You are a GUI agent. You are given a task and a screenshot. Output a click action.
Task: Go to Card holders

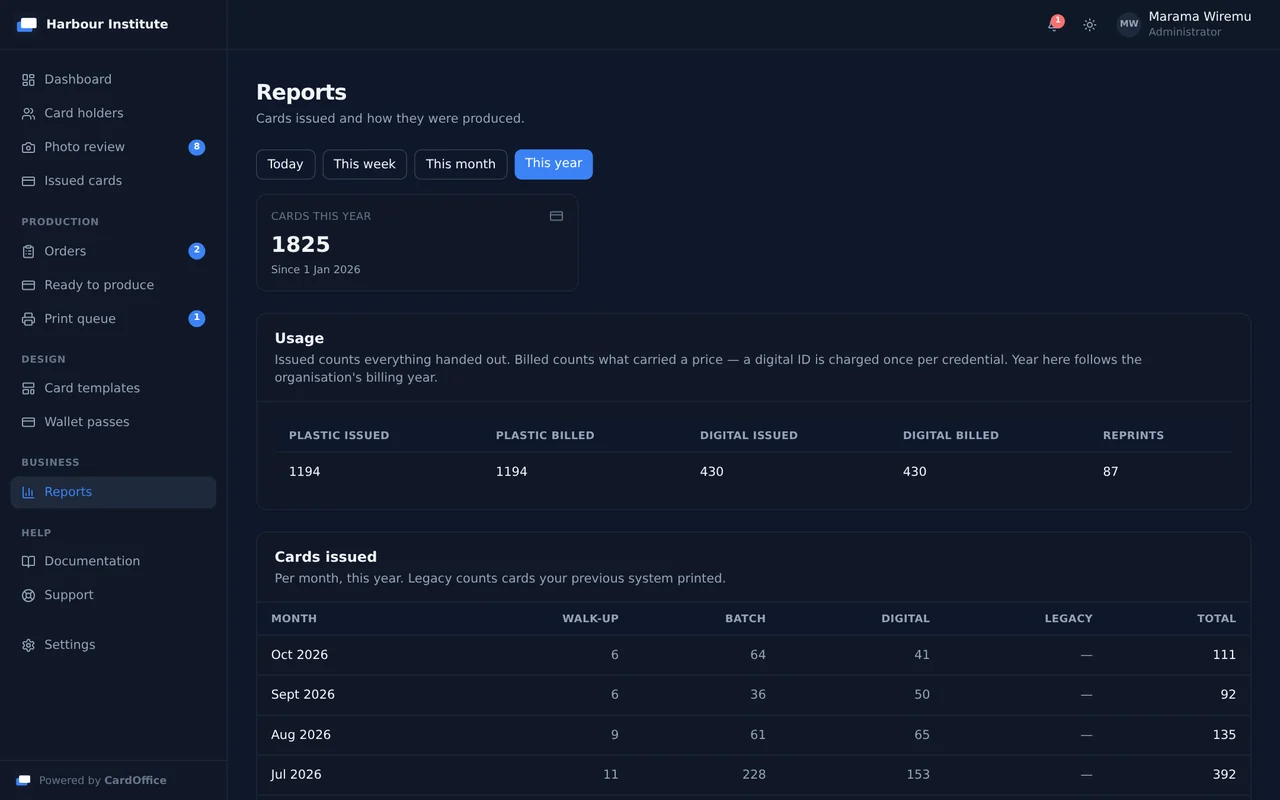point(113,113)
